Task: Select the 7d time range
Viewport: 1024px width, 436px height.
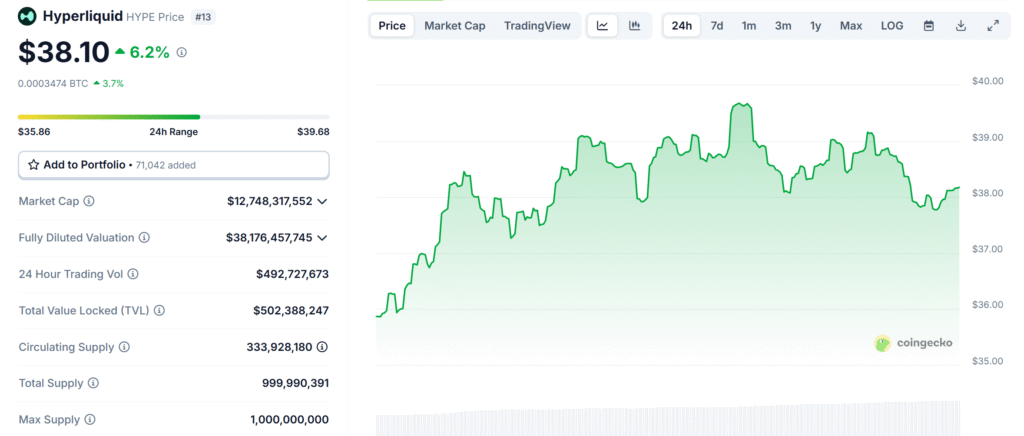Action: tap(717, 26)
